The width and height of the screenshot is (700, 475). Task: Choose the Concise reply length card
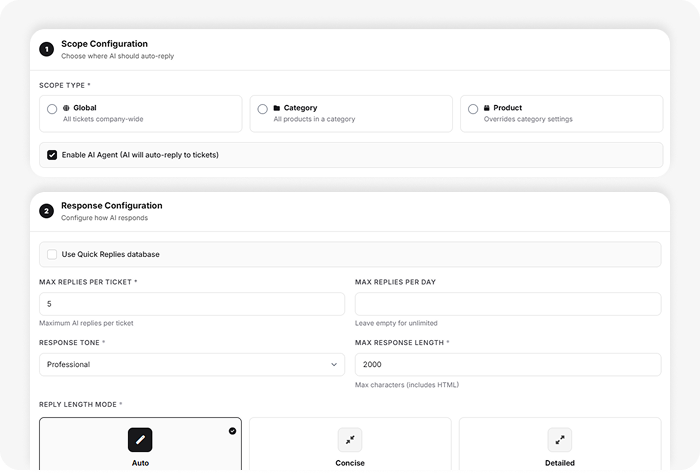(350, 446)
